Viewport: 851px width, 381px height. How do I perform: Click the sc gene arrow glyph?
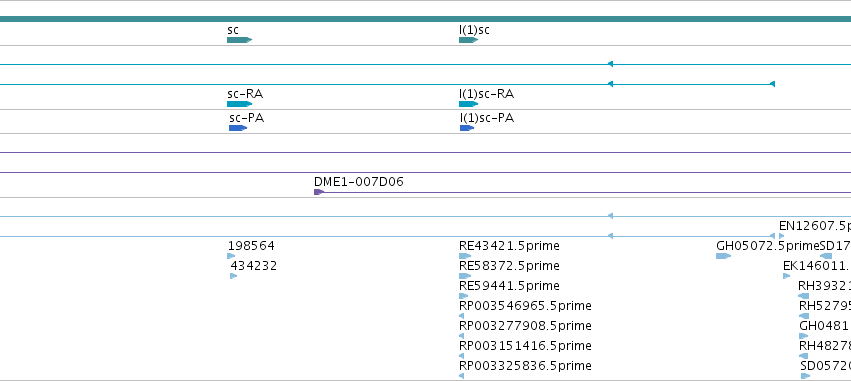tap(239, 40)
